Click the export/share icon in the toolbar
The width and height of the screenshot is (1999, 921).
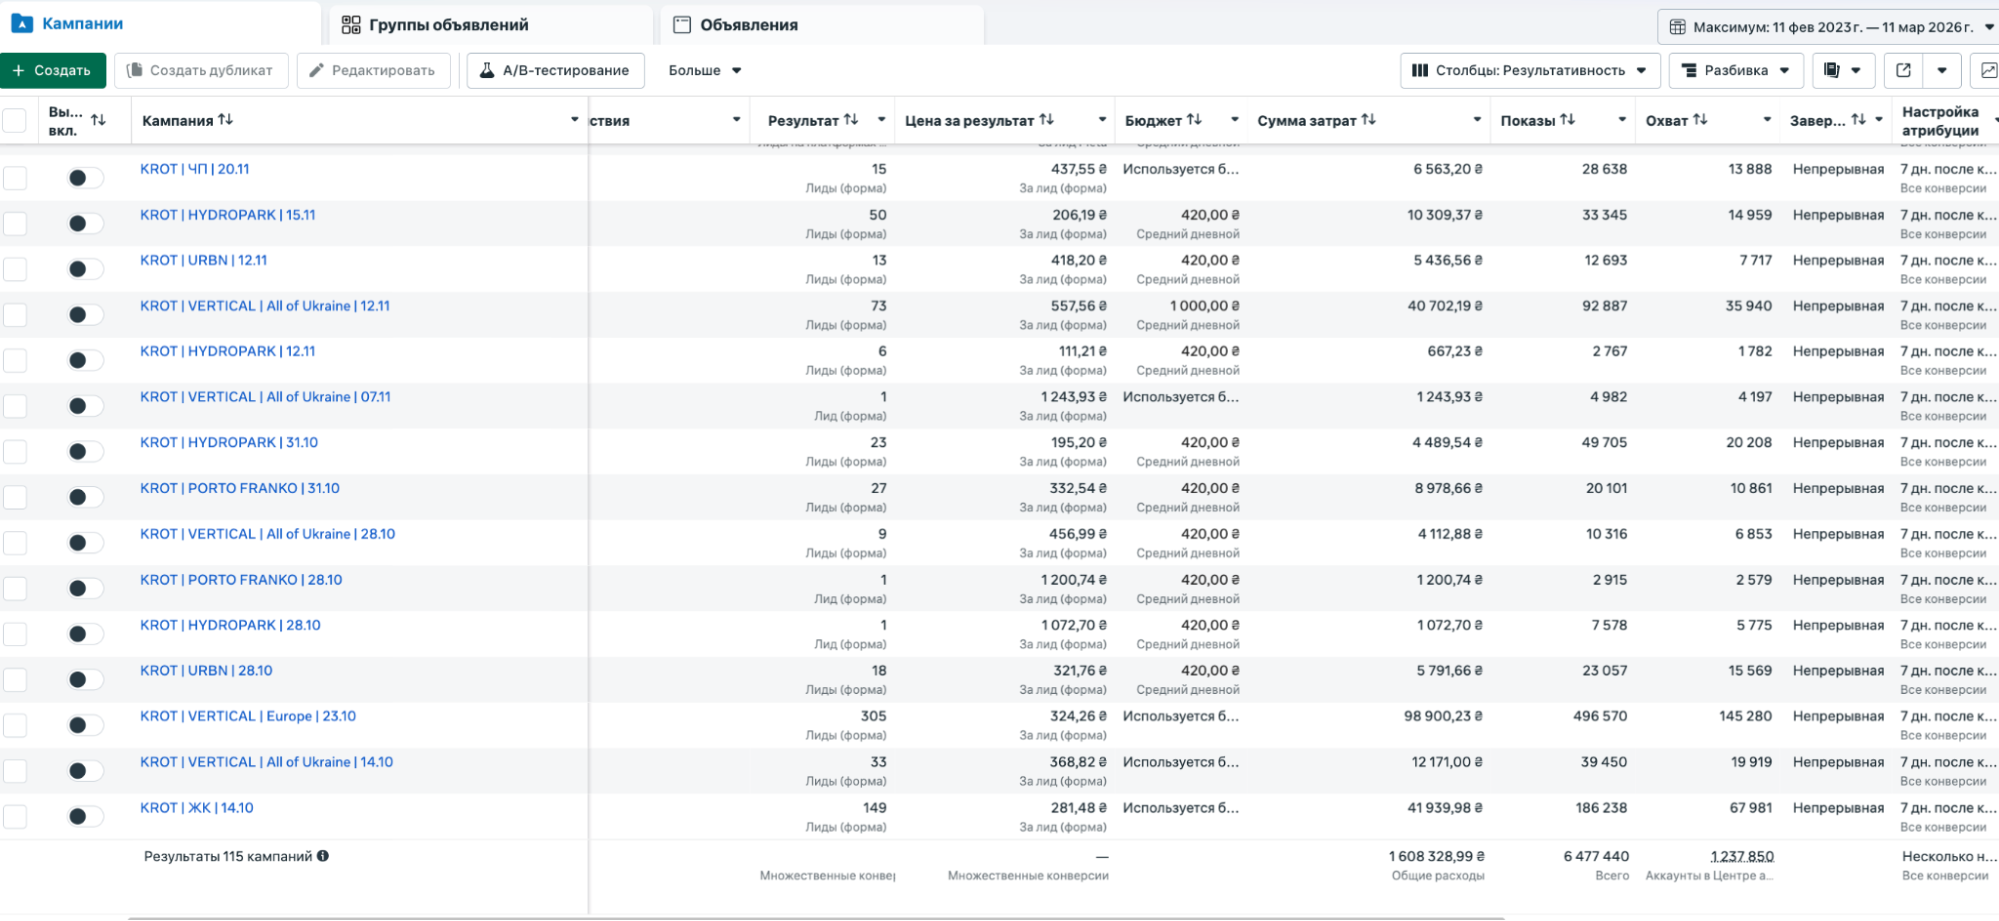1903,70
